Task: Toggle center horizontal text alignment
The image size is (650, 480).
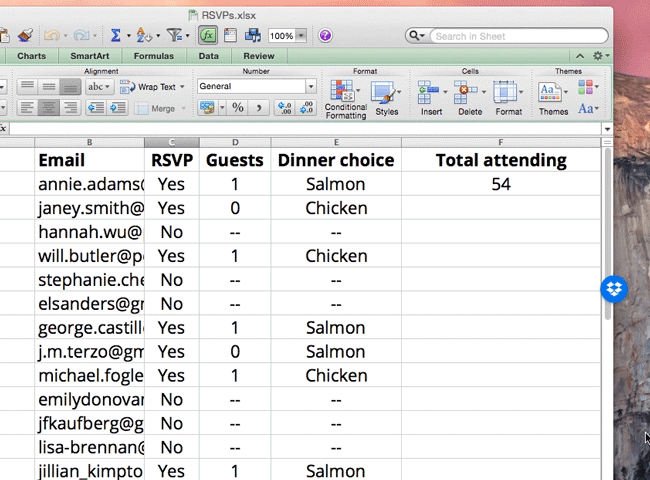Action: (46, 108)
